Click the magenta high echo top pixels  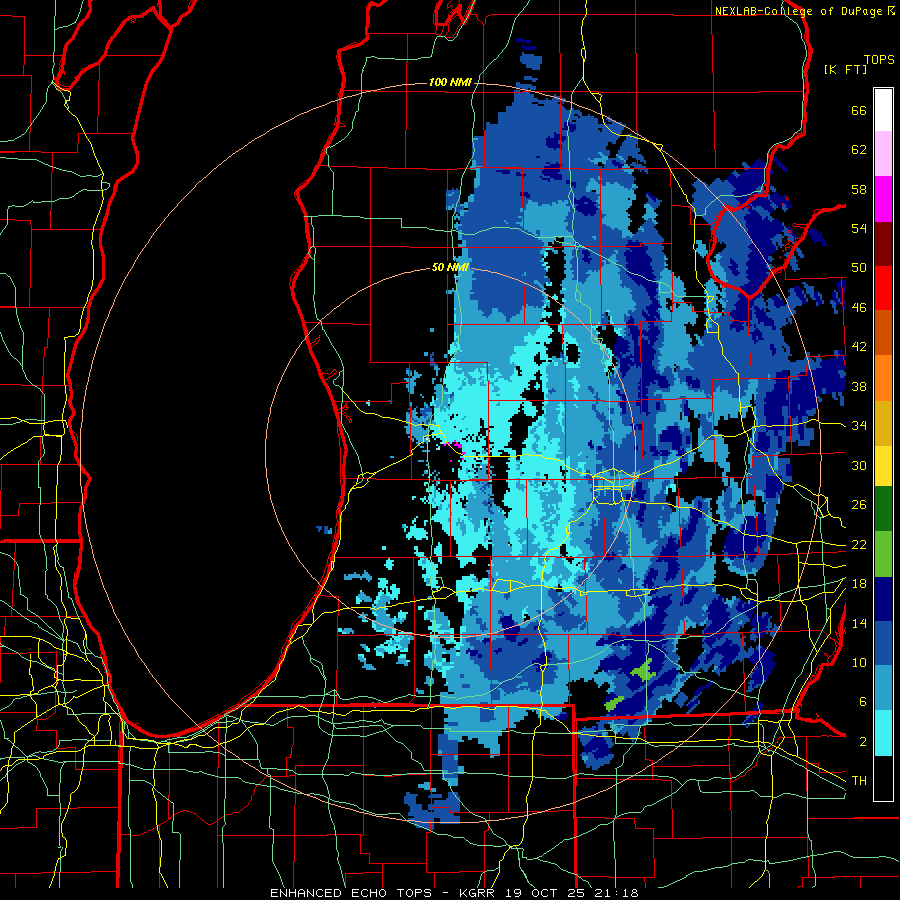pyautogui.click(x=456, y=445)
